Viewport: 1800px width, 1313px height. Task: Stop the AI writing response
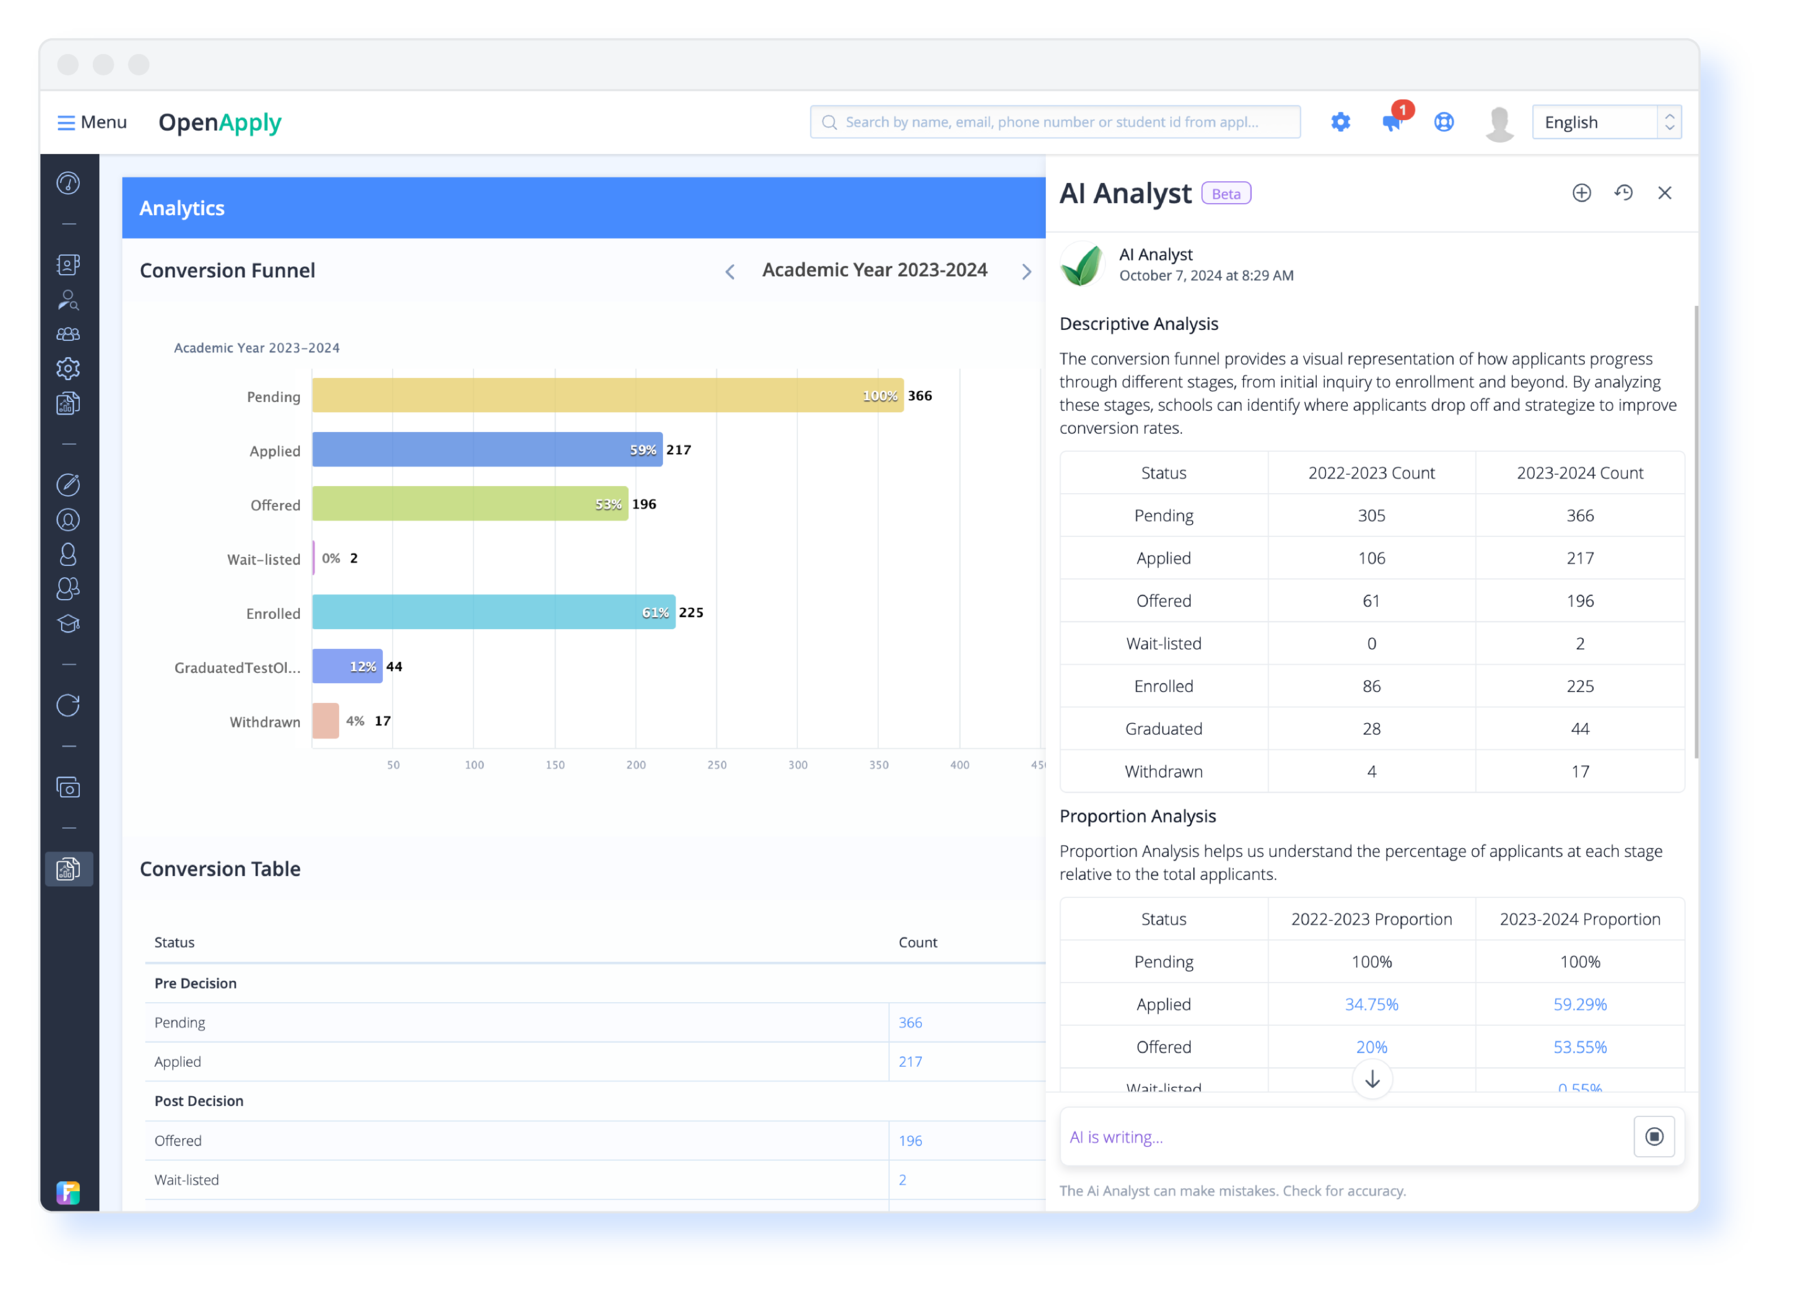(1654, 1136)
